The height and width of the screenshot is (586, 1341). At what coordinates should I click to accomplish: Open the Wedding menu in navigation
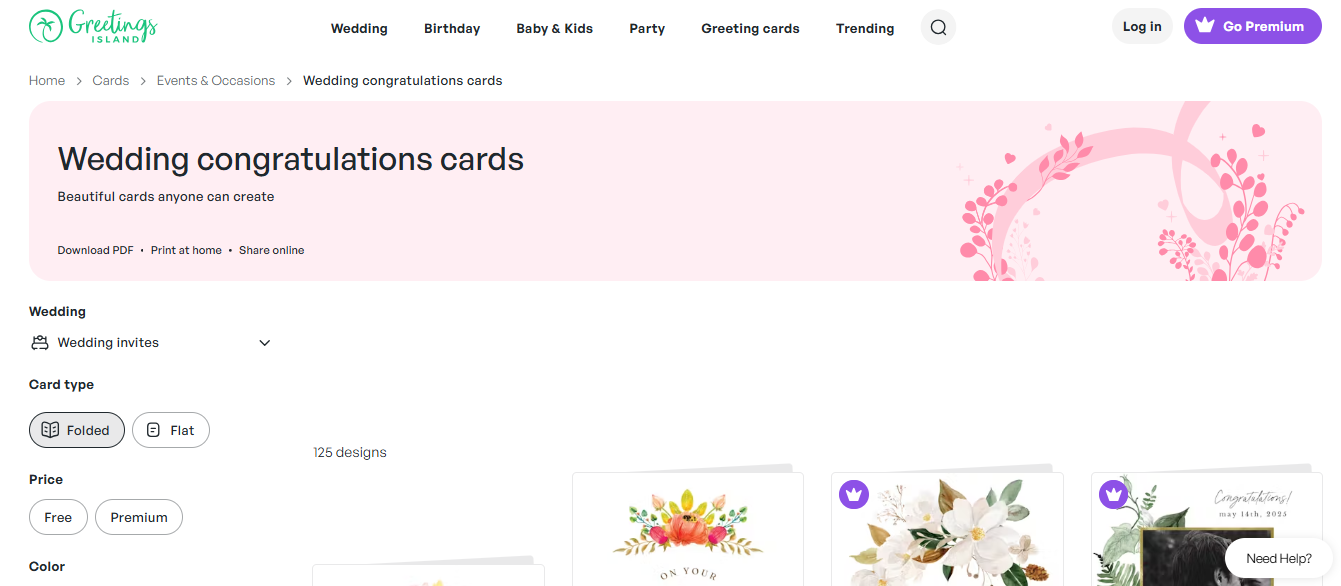(359, 29)
